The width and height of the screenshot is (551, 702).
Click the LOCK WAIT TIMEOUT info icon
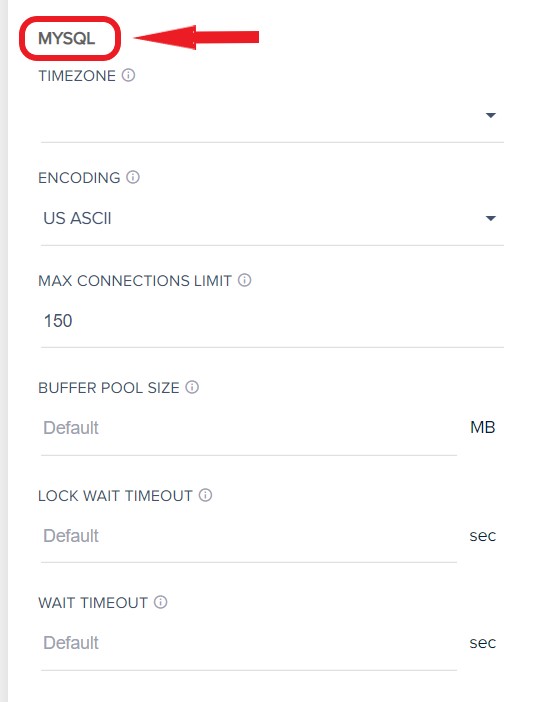click(x=205, y=495)
